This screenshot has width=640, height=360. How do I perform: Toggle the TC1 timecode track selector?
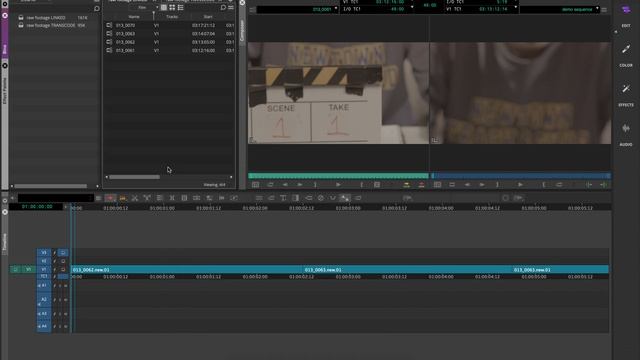44,276
